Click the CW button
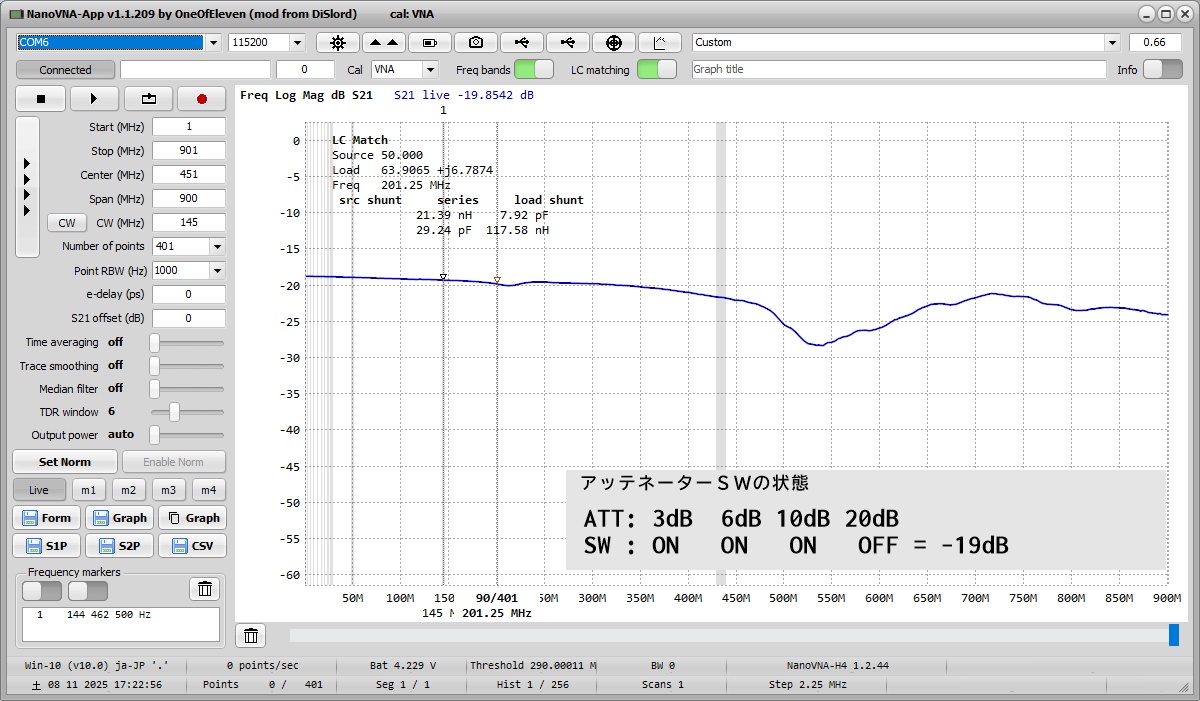The height and width of the screenshot is (701, 1200). 66,223
